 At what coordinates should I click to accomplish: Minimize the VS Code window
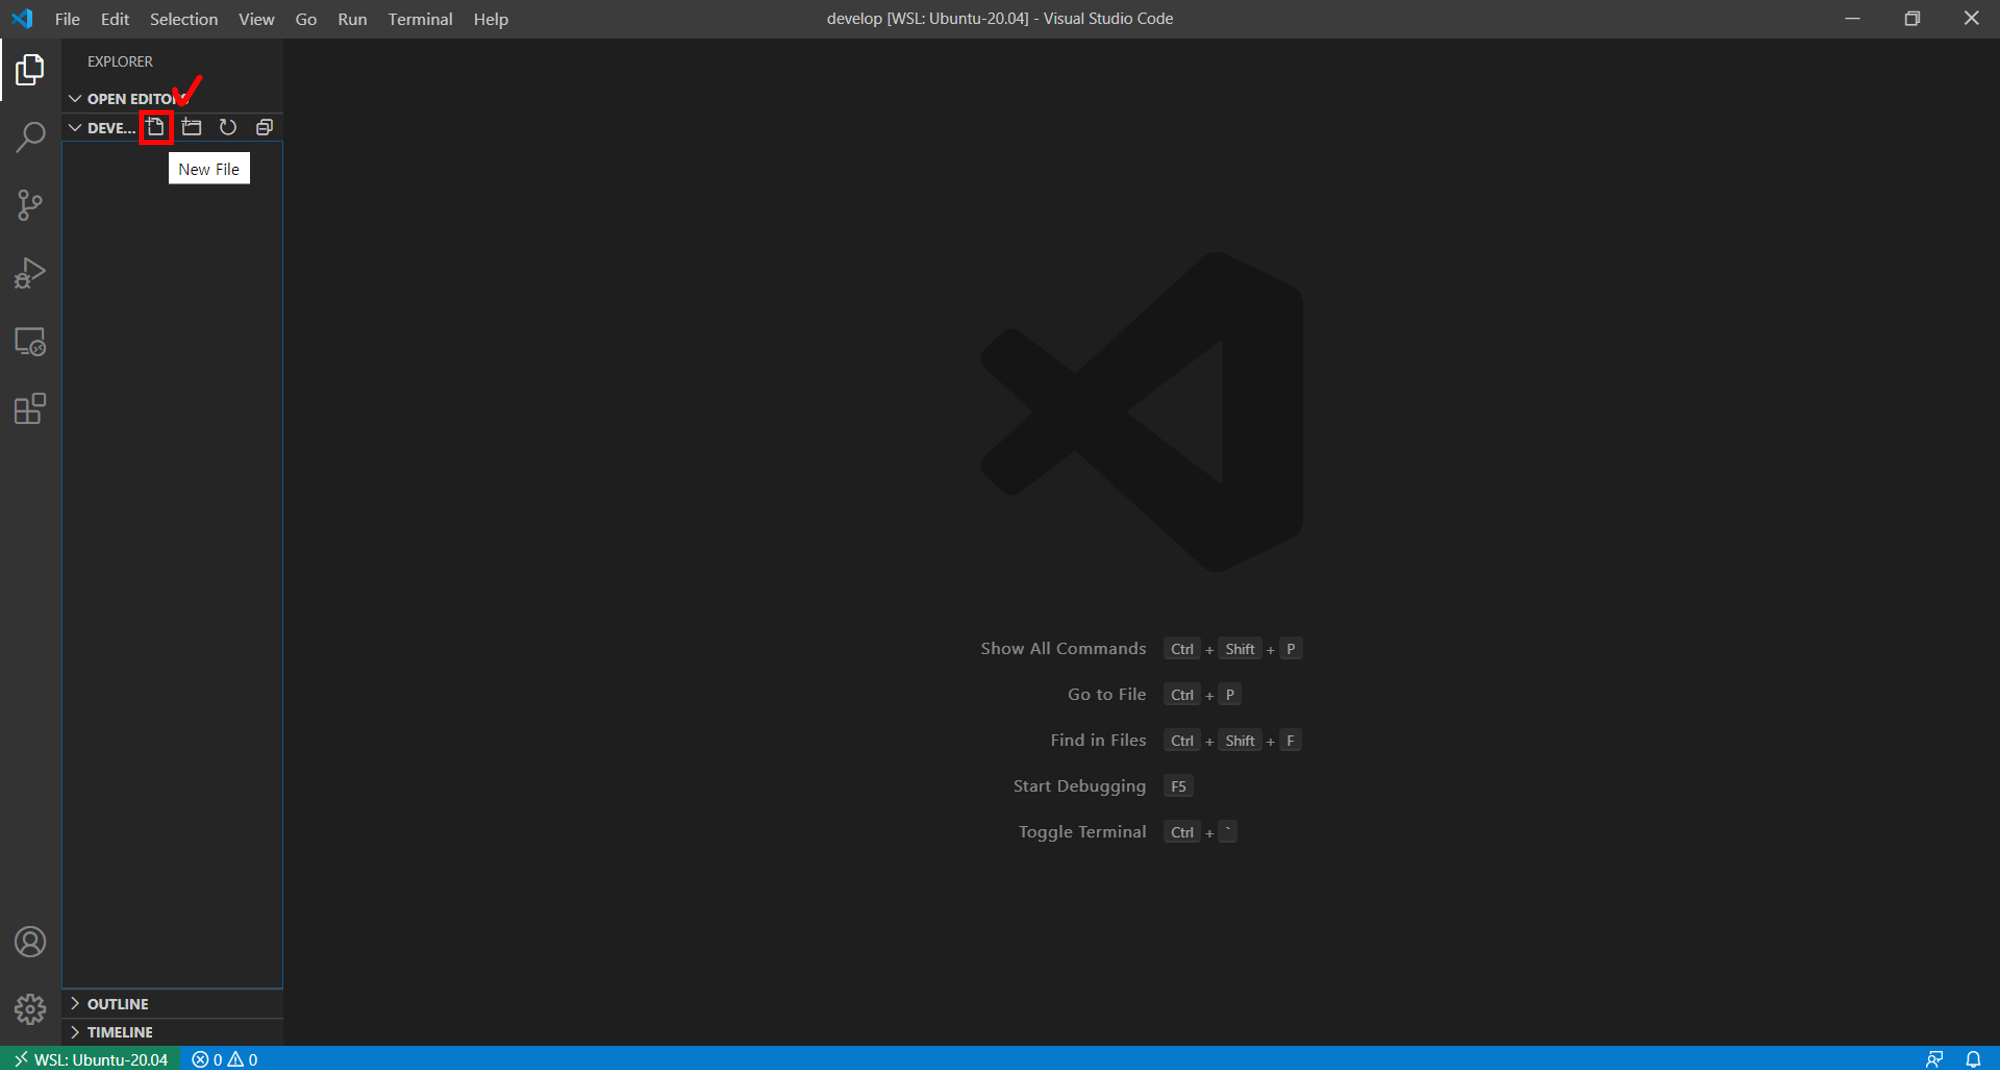[x=1852, y=19]
